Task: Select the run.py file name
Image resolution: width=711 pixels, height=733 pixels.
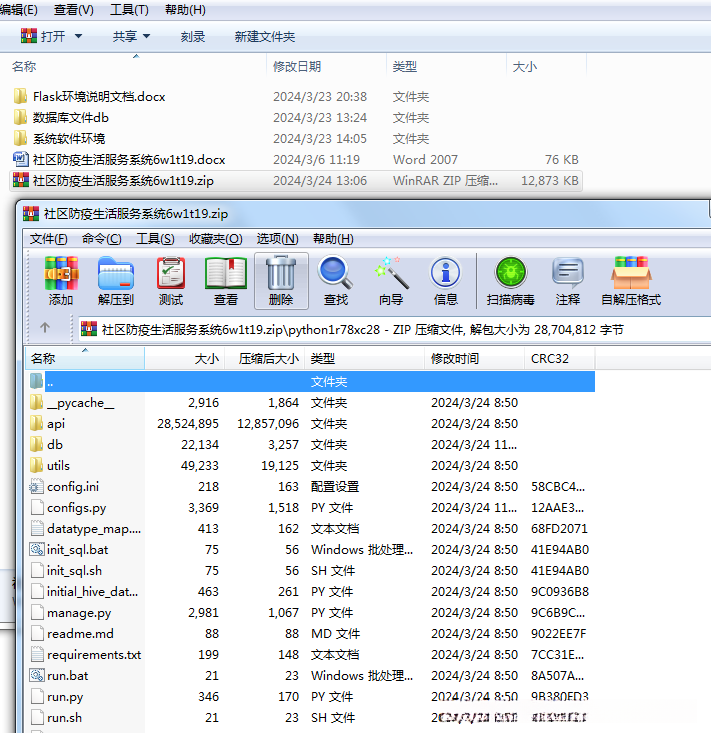Action: [65, 697]
